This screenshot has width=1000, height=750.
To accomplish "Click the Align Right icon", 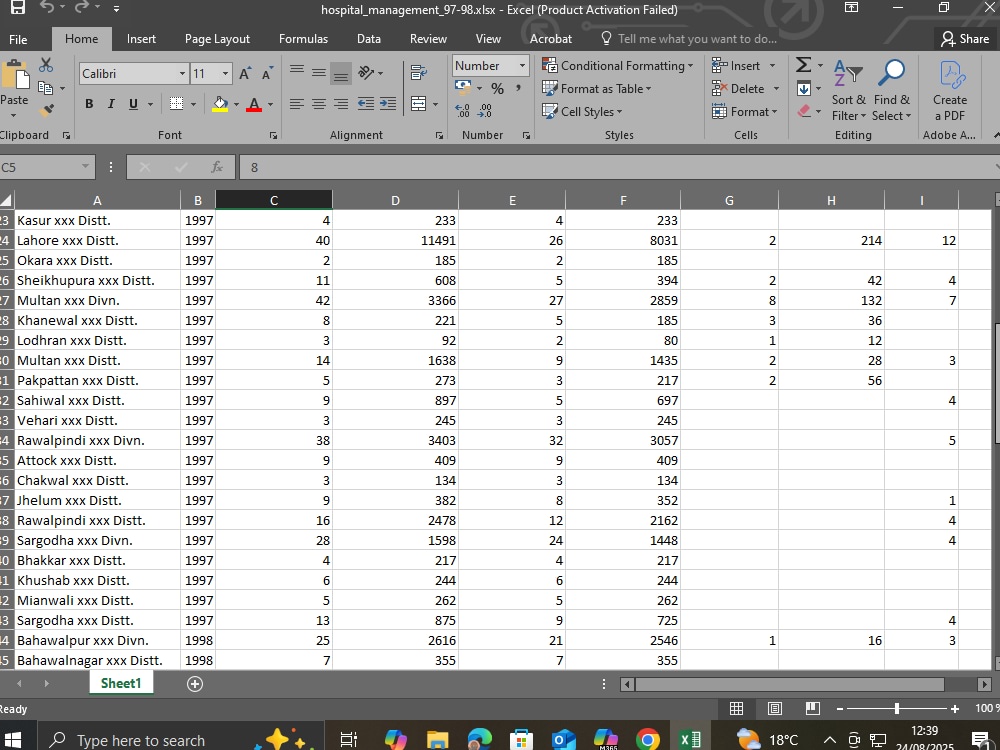I will pos(341,104).
